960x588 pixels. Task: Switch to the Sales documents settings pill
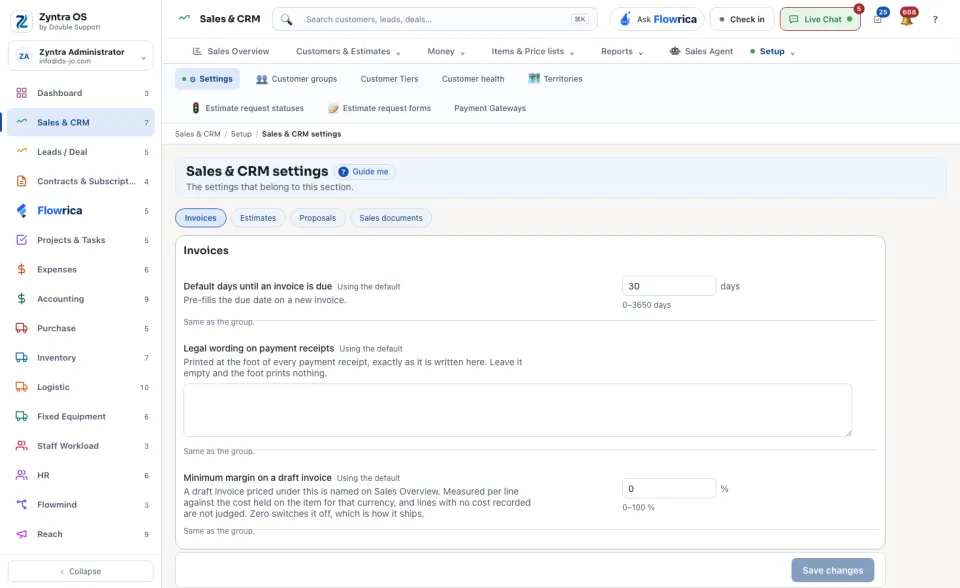pyautogui.click(x=391, y=218)
